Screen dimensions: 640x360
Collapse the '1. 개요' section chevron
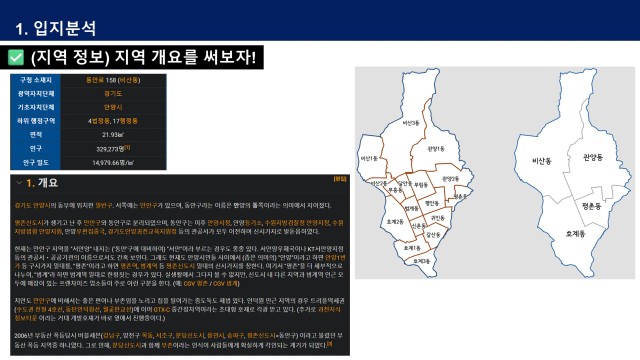pos(19,183)
